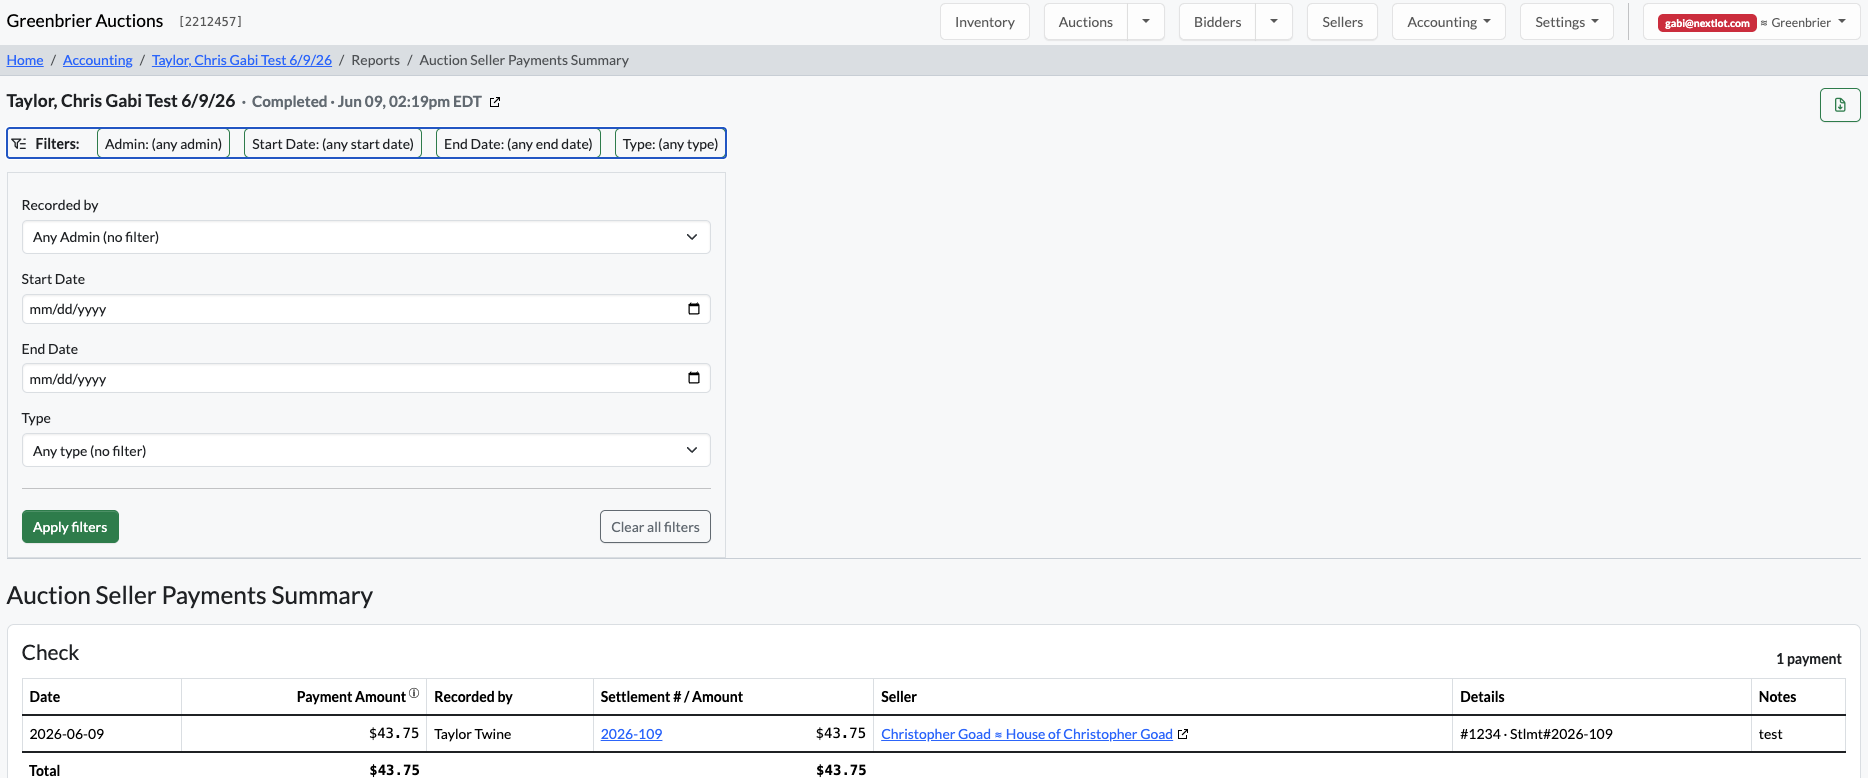1868x778 pixels.
Task: Open the Accounting menu in navbar
Action: point(1448,22)
